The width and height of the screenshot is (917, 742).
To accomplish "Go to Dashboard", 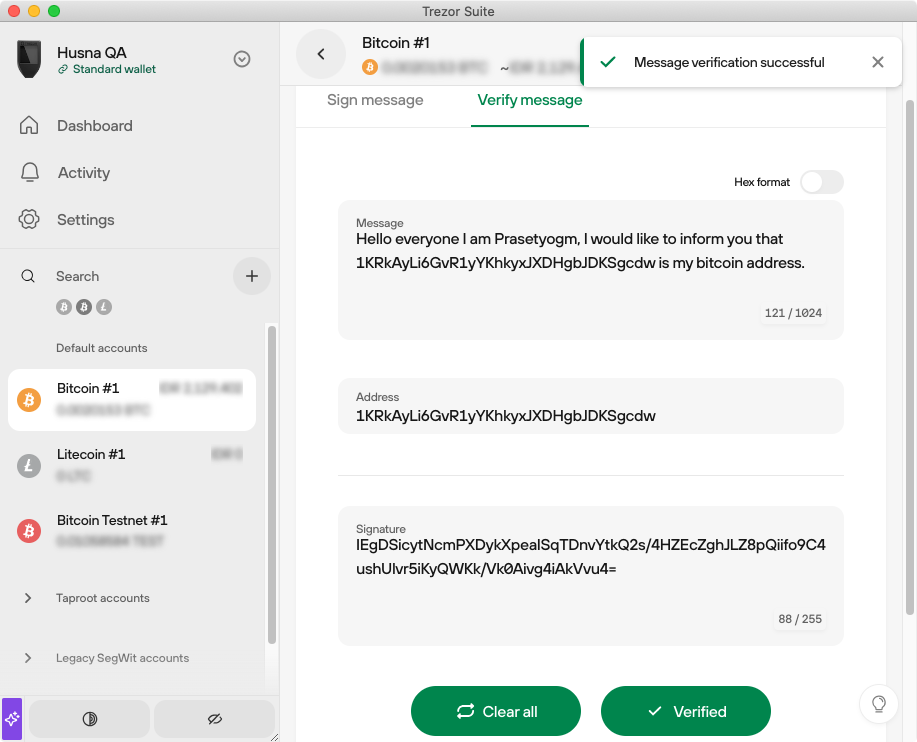I will pos(95,126).
